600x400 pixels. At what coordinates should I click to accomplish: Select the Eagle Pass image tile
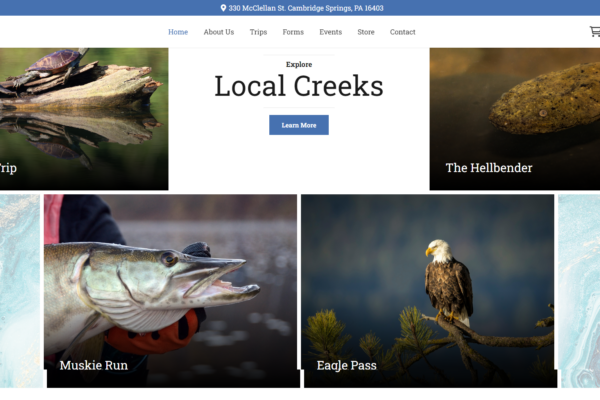pos(429,291)
